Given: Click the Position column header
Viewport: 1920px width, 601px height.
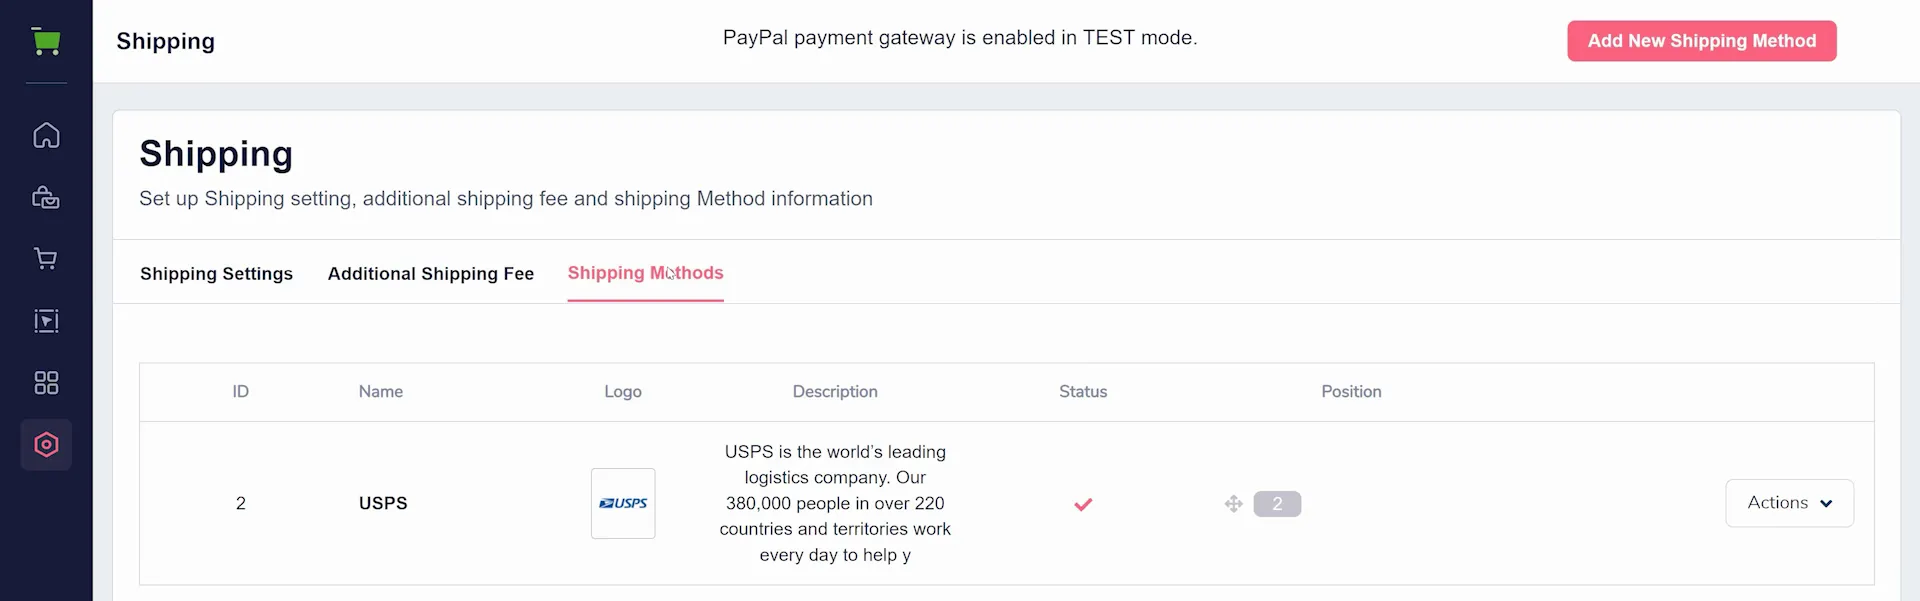Looking at the screenshot, I should (x=1351, y=392).
